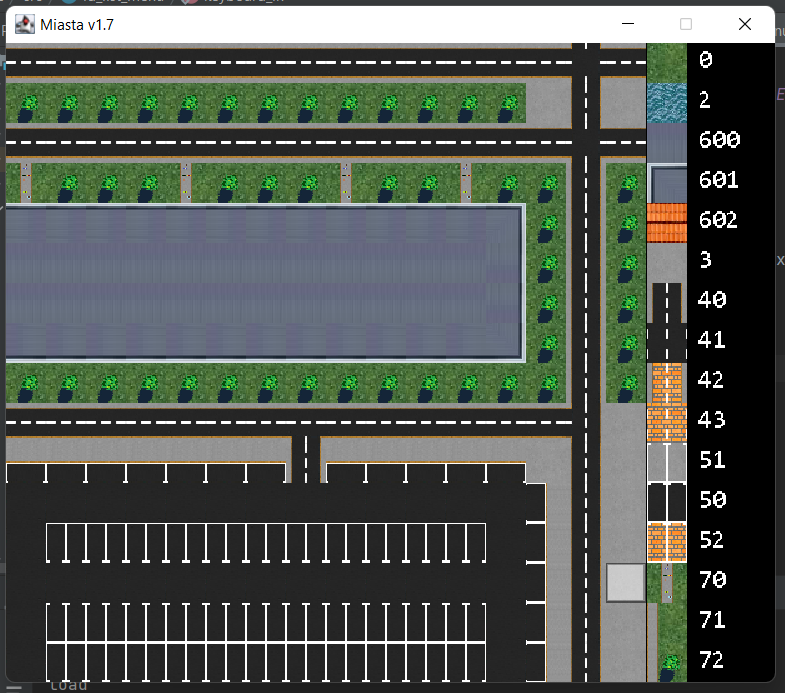Viewport: 785px width, 693px height.
Task: Pick the water tile numbered 2
Action: pyautogui.click(x=667, y=102)
